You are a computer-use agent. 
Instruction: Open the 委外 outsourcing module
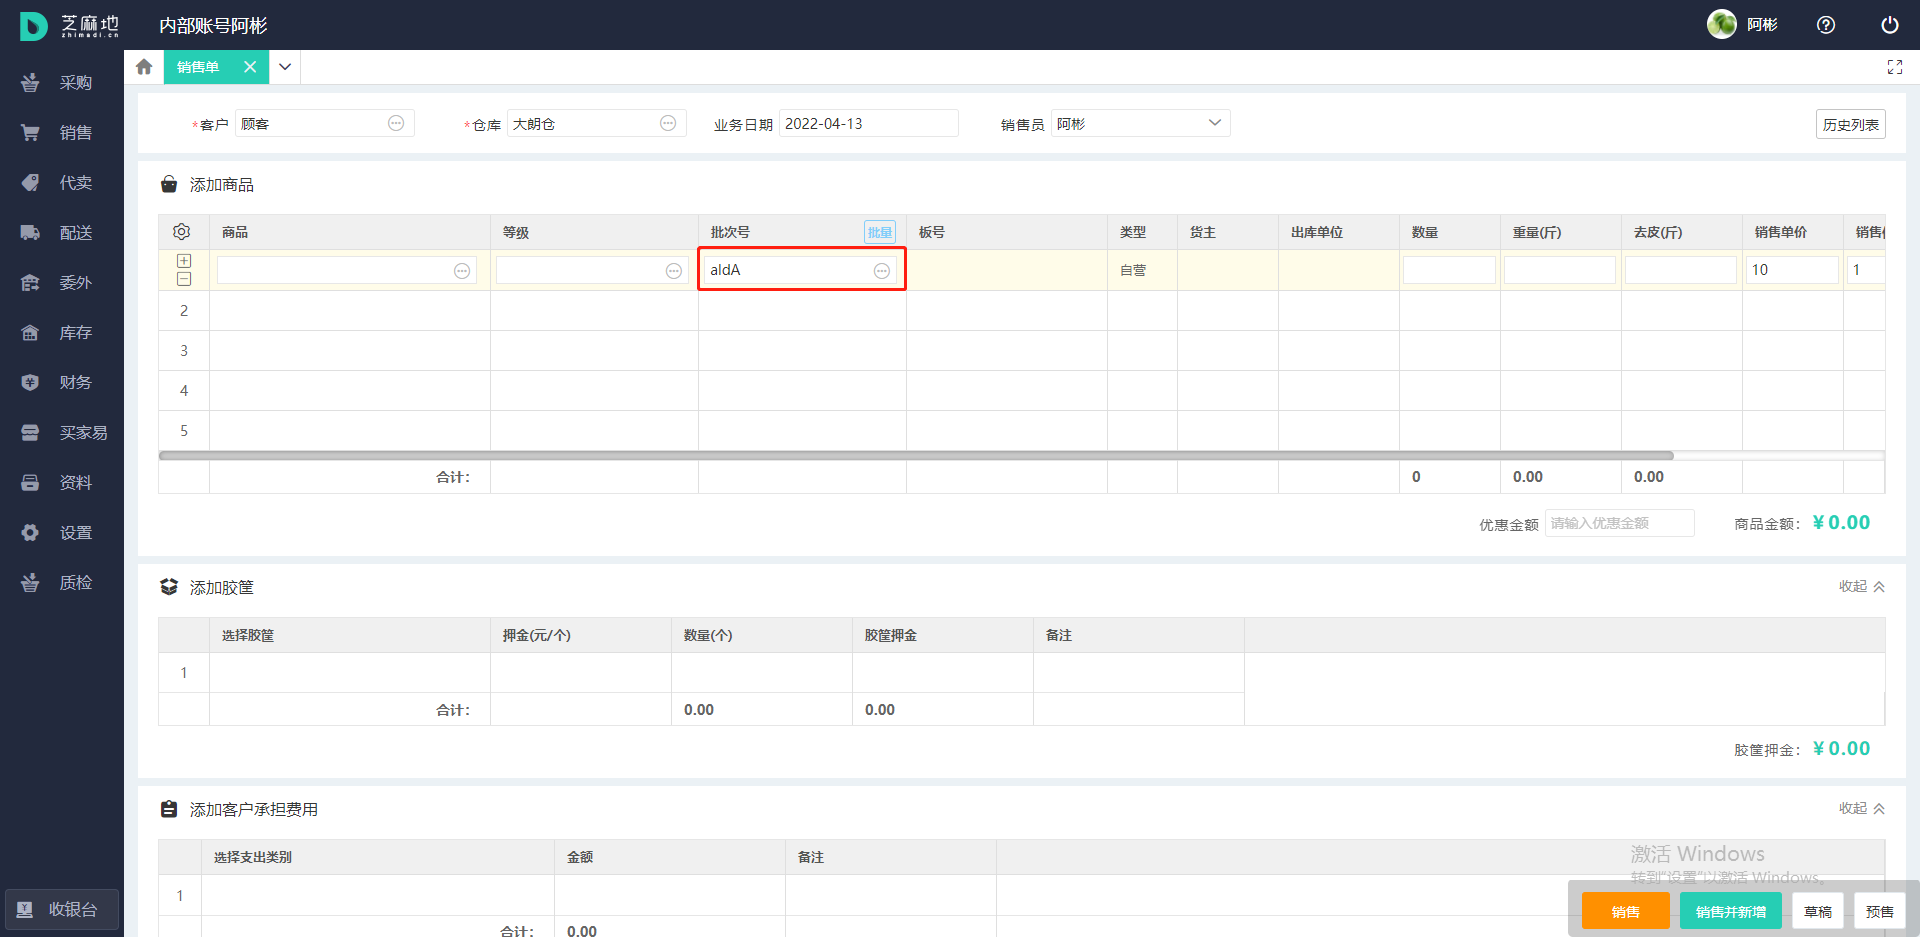pos(62,283)
